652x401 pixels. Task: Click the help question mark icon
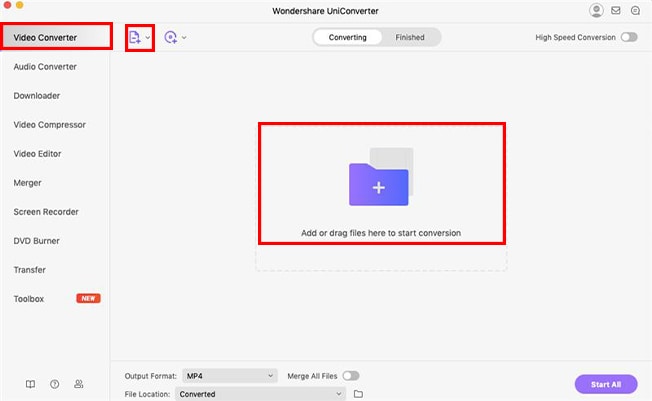(x=54, y=384)
